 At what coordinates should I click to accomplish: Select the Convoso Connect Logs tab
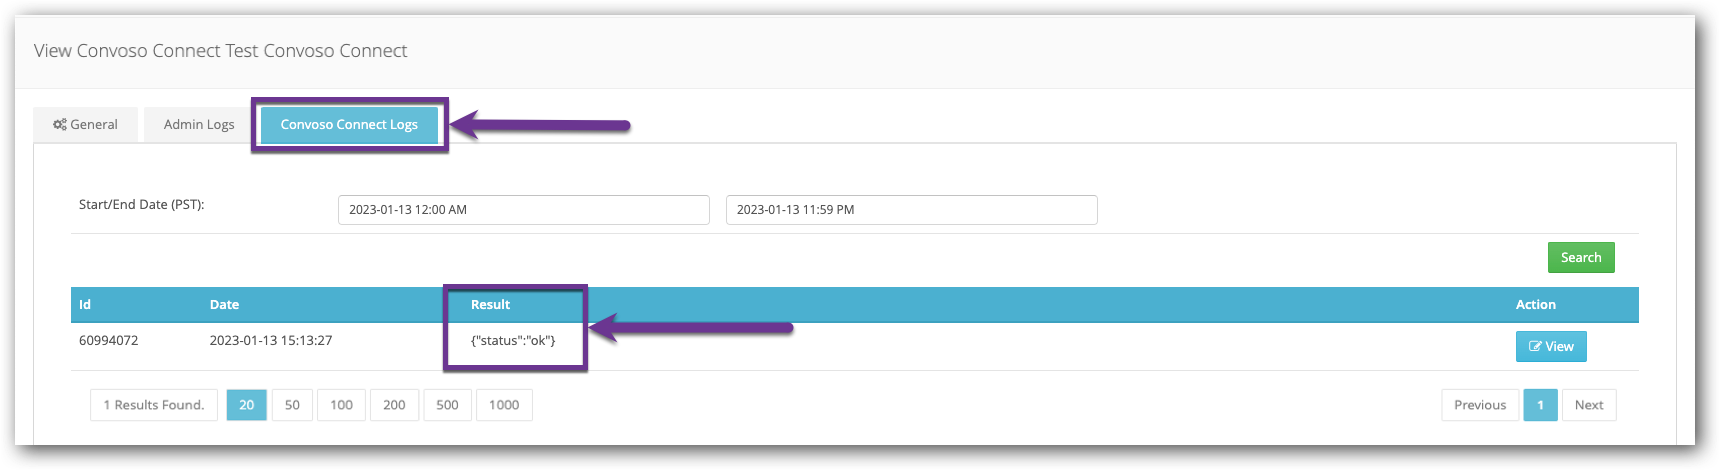coord(349,125)
